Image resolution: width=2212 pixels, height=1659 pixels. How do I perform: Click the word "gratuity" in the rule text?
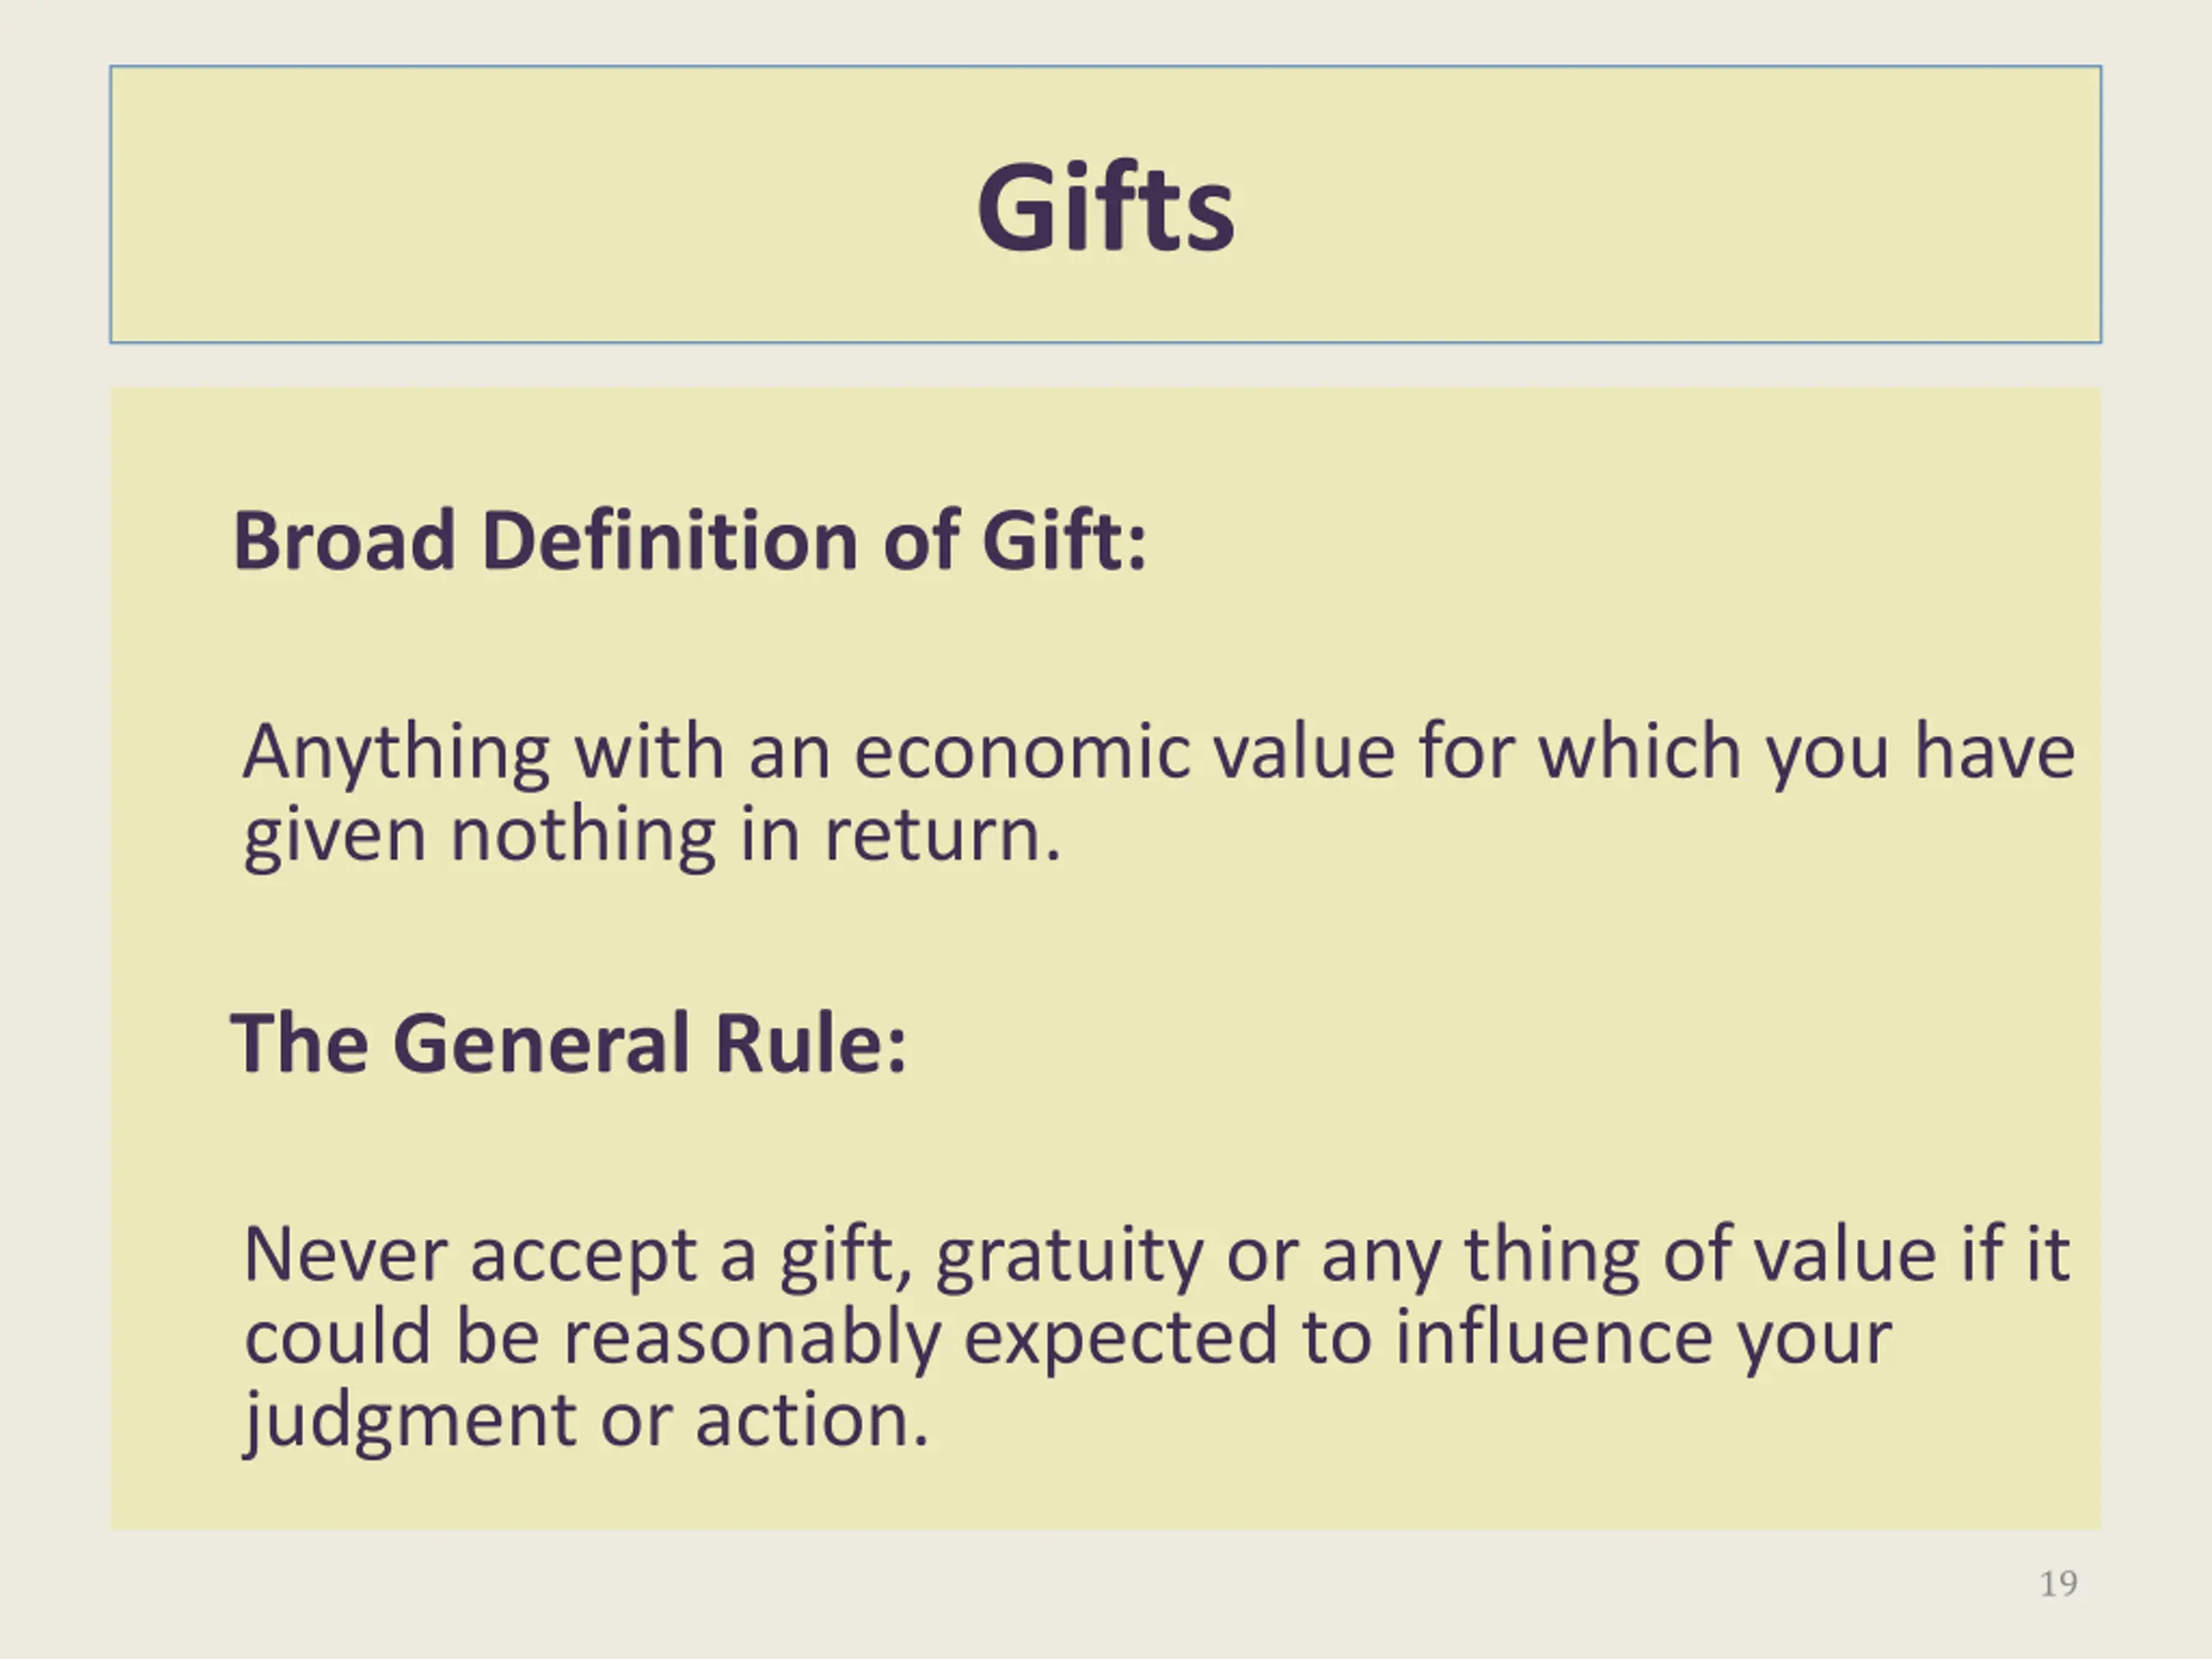click(x=1068, y=1256)
